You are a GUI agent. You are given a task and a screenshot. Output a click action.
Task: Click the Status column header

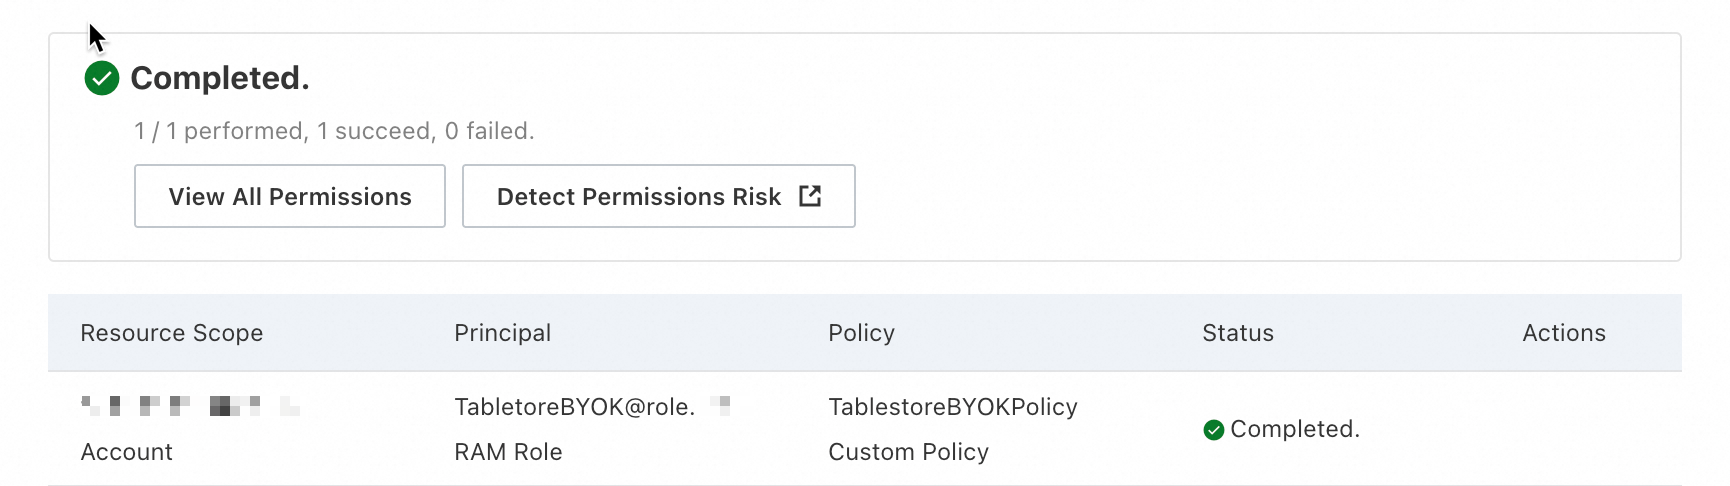[1238, 333]
